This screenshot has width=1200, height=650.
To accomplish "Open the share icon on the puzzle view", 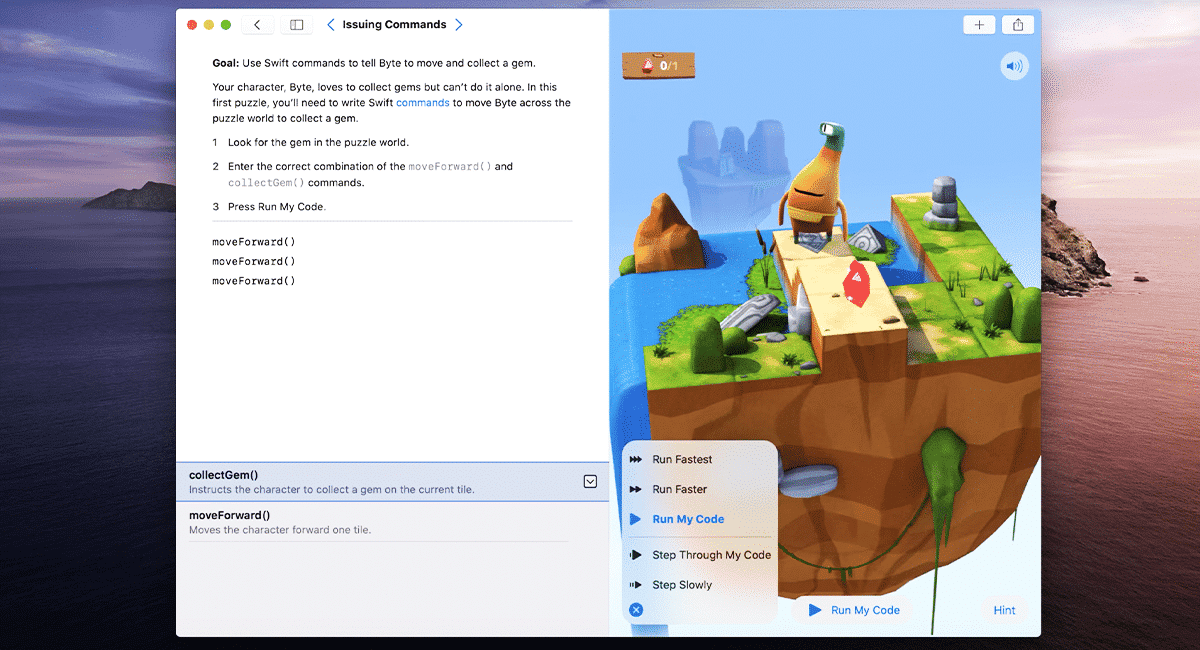I will coord(1017,24).
